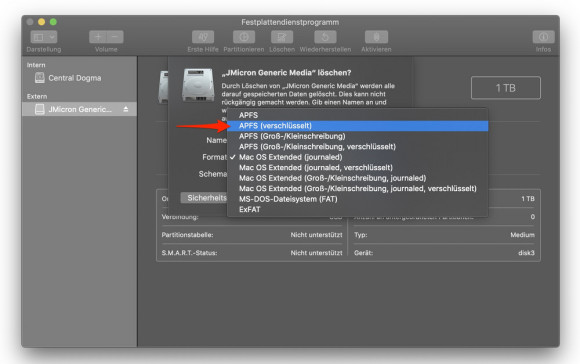Image resolution: width=580 pixels, height=364 pixels.
Task: Click the Extern sidebar heading
Action: click(37, 97)
